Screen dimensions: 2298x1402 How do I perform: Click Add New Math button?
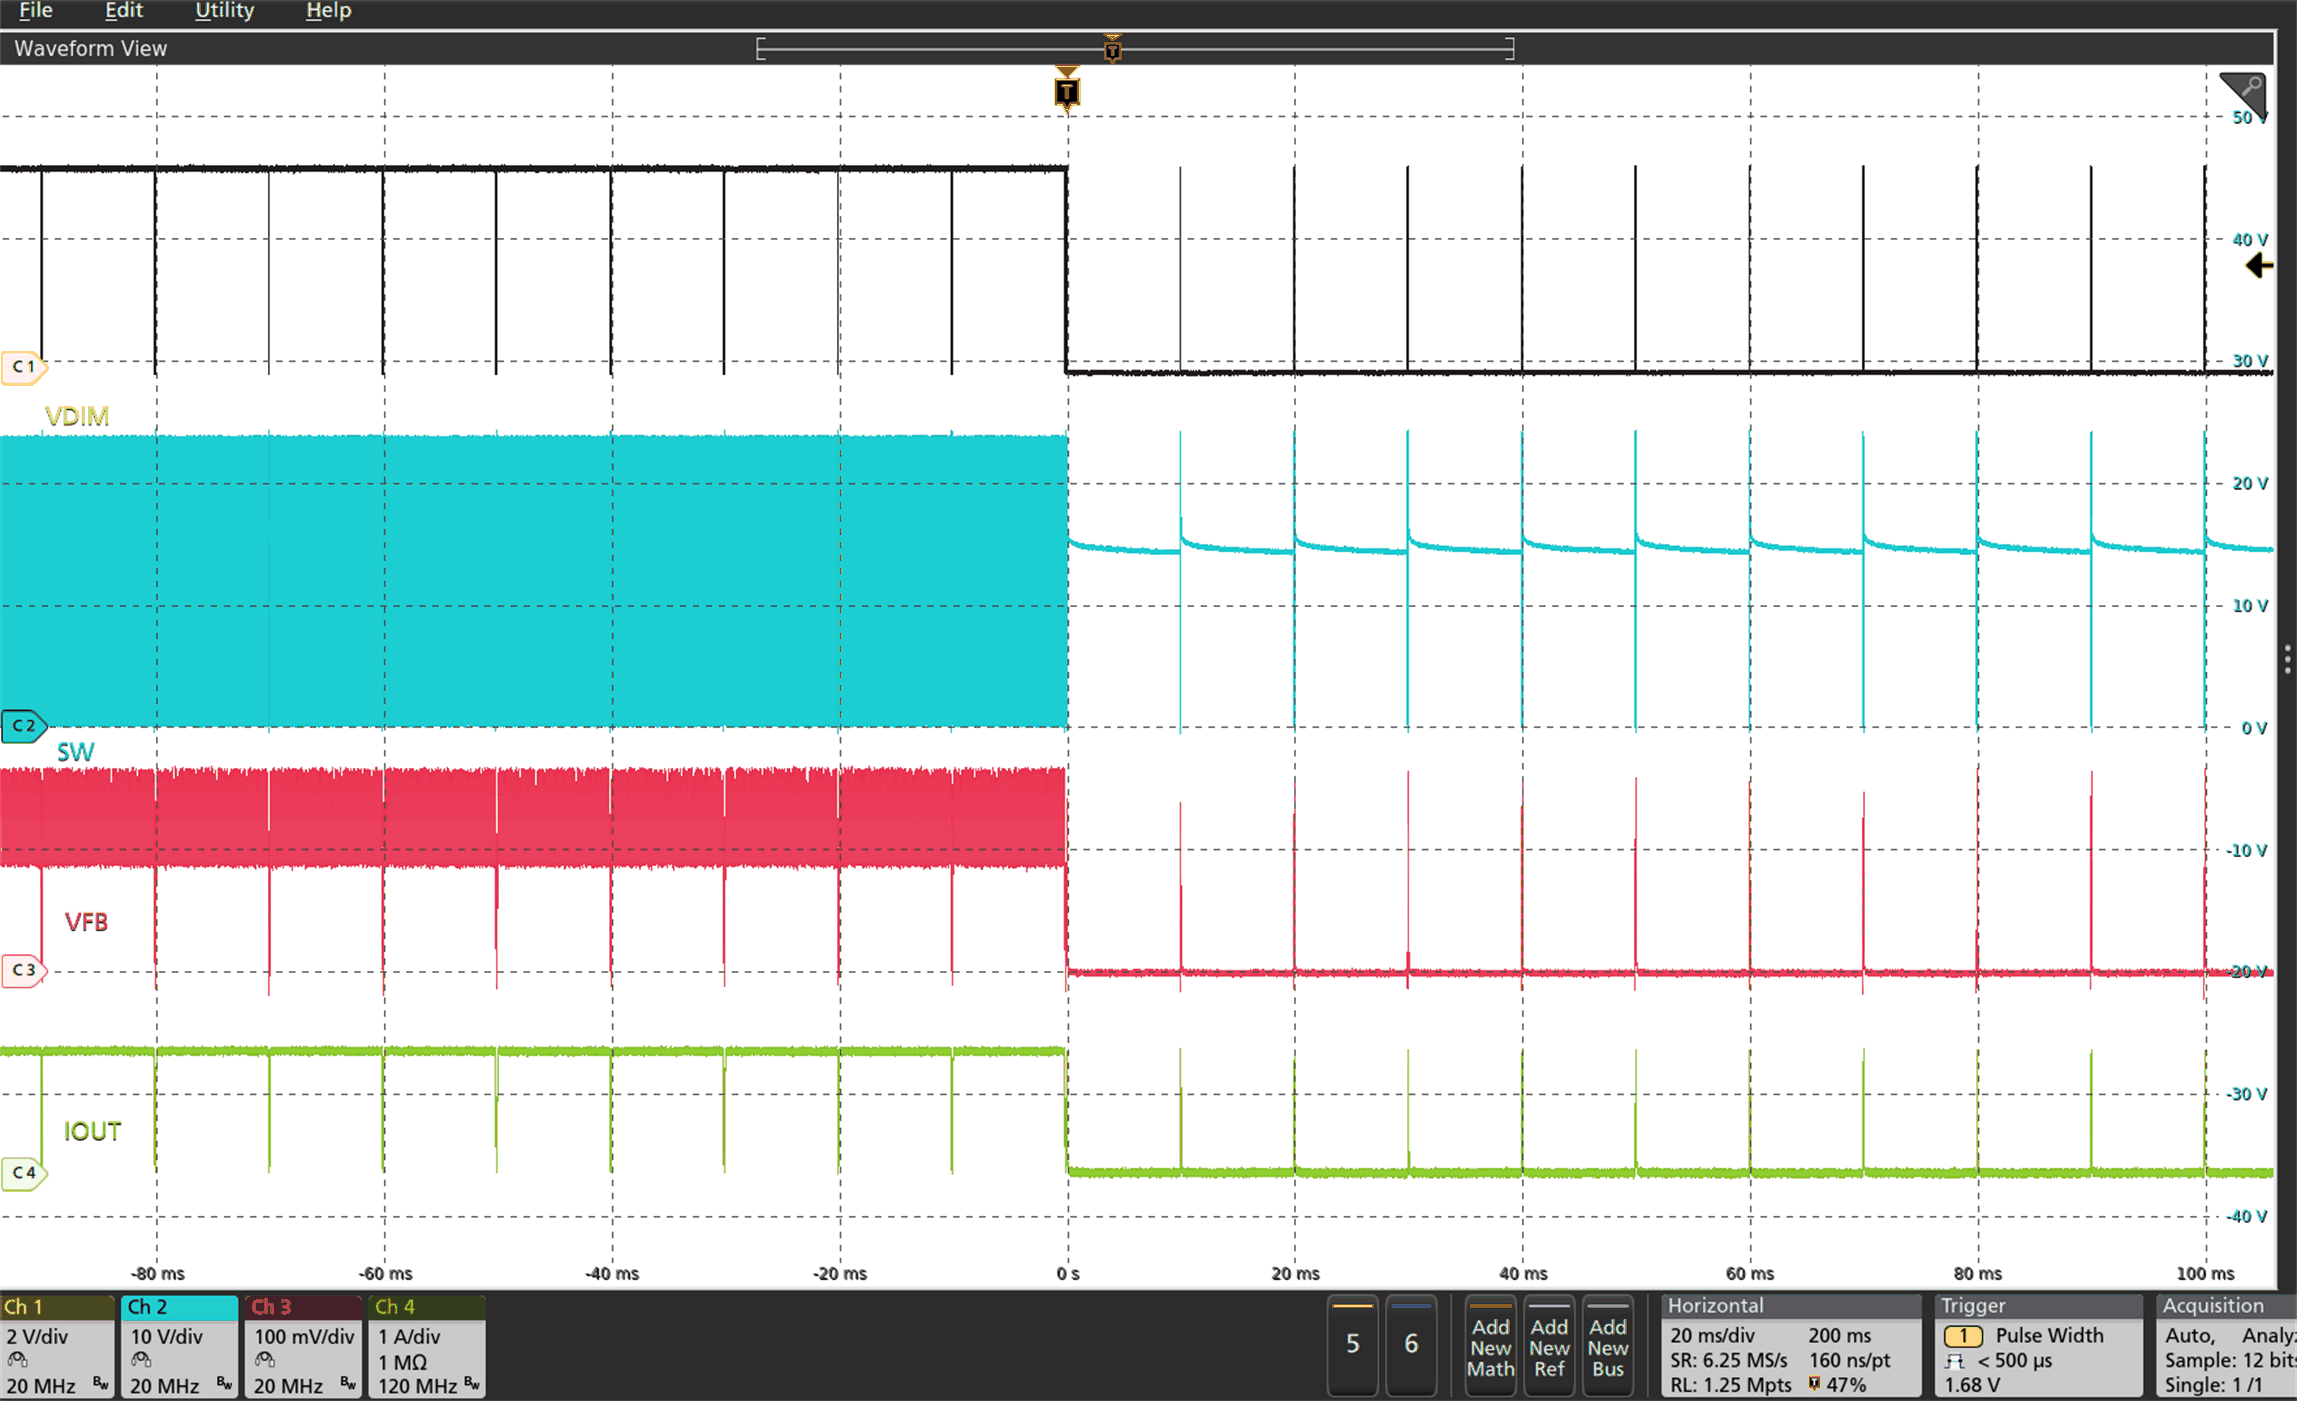click(x=1490, y=1346)
